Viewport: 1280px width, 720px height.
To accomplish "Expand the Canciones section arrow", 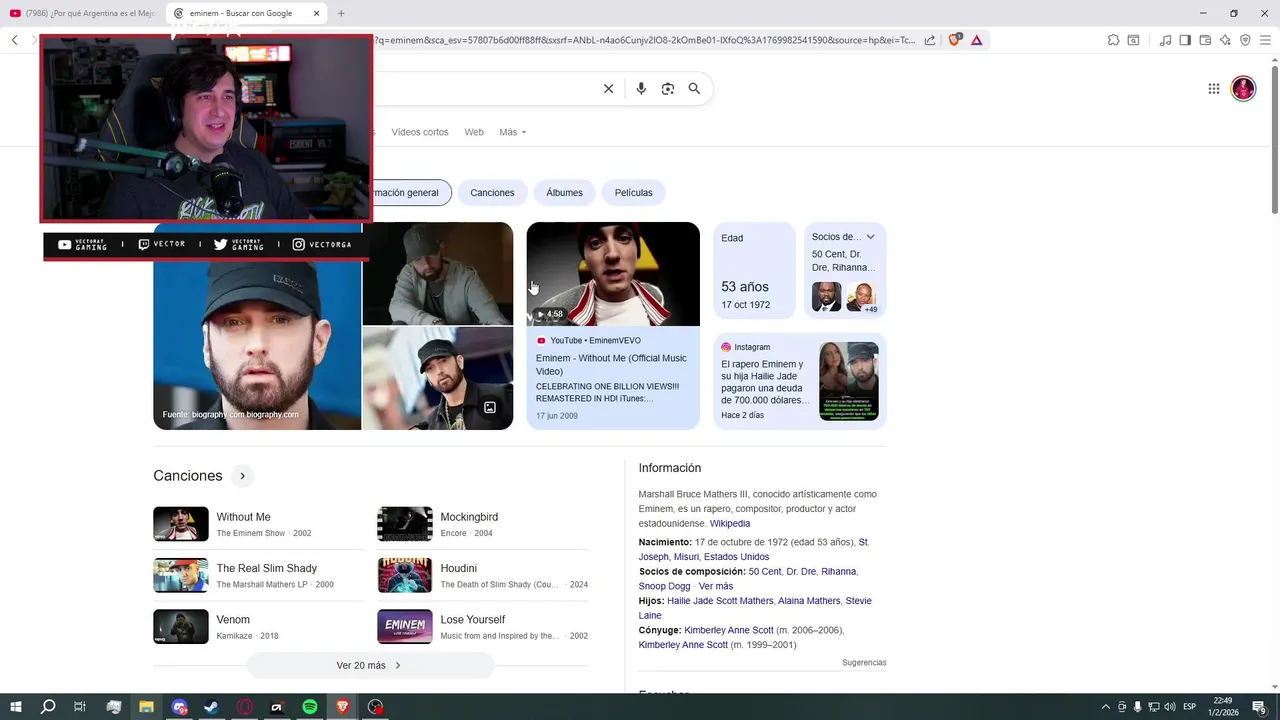I will click(x=242, y=476).
